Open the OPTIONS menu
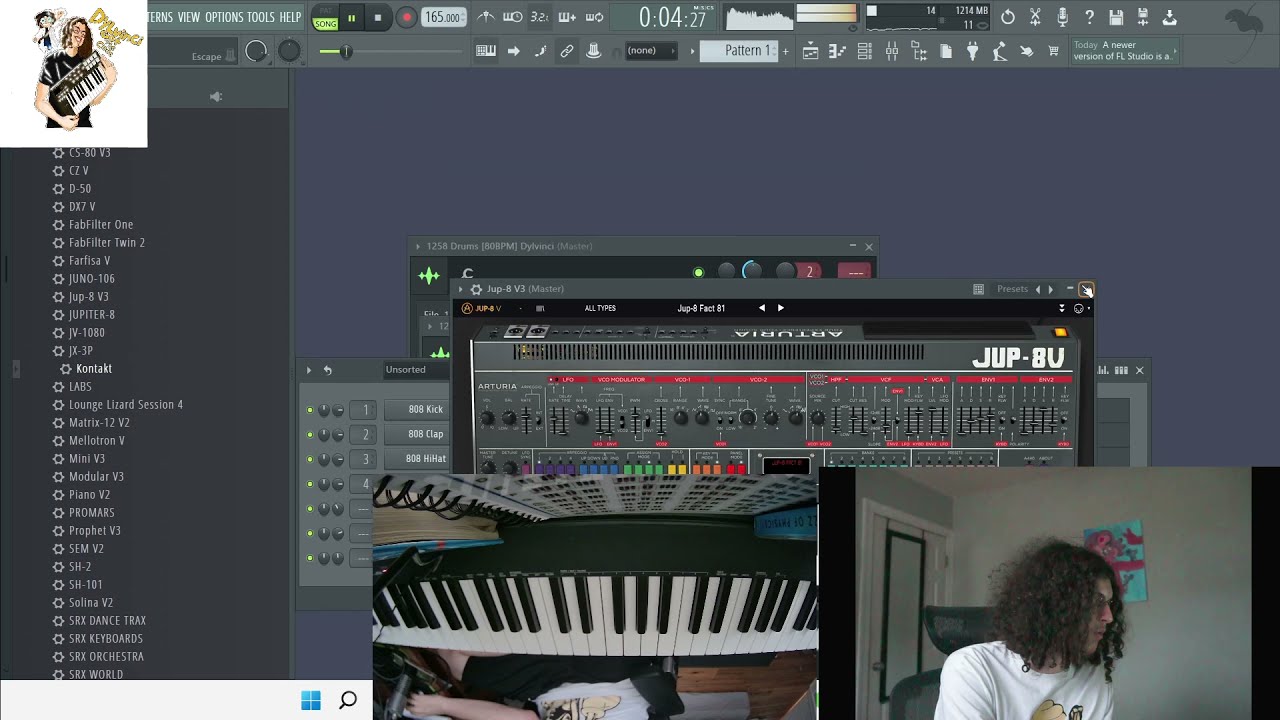Image resolution: width=1280 pixels, height=720 pixels. coord(224,17)
